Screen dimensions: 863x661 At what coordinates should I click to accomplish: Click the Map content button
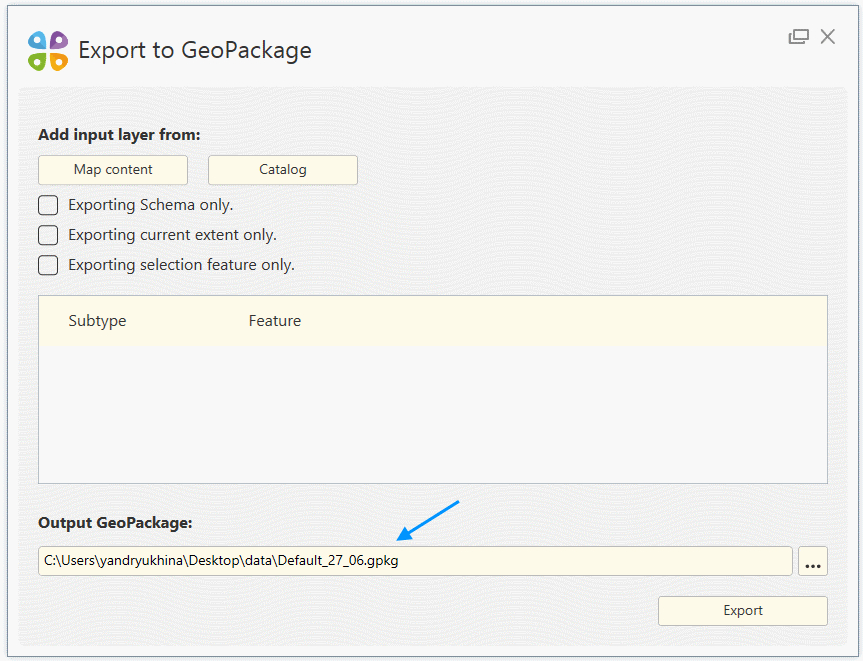click(x=113, y=170)
